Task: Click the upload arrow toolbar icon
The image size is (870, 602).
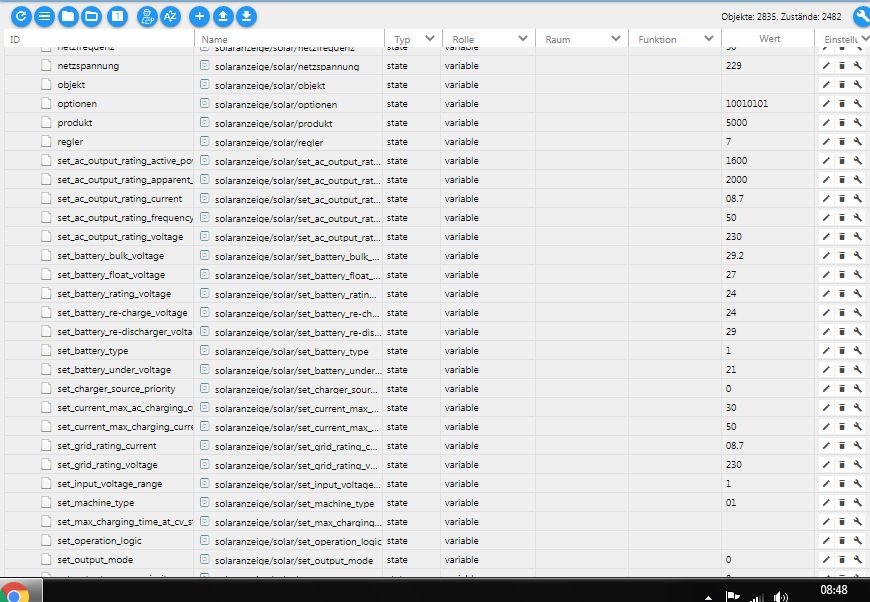Action: pos(223,16)
